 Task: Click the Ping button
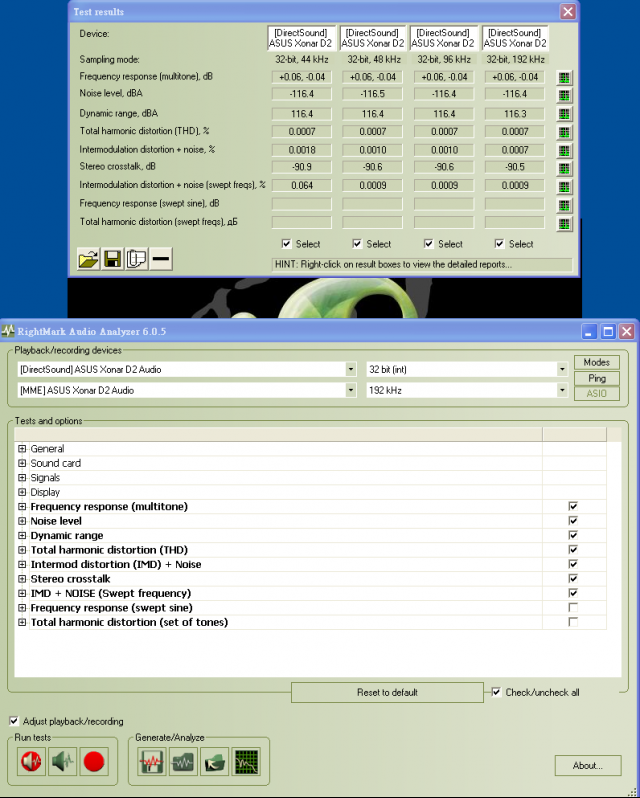597,378
